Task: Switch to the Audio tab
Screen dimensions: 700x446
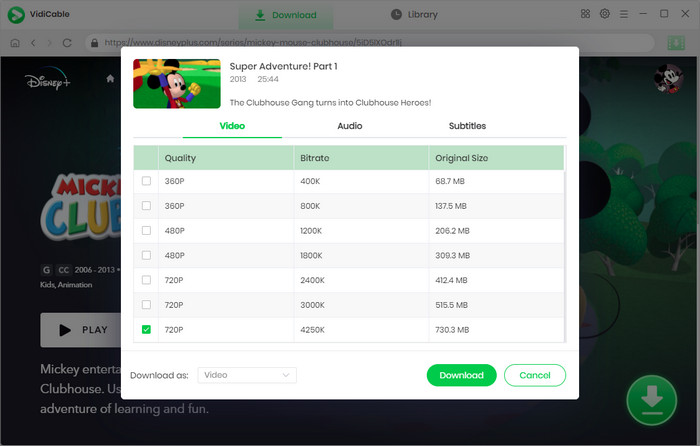Action: pyautogui.click(x=350, y=126)
